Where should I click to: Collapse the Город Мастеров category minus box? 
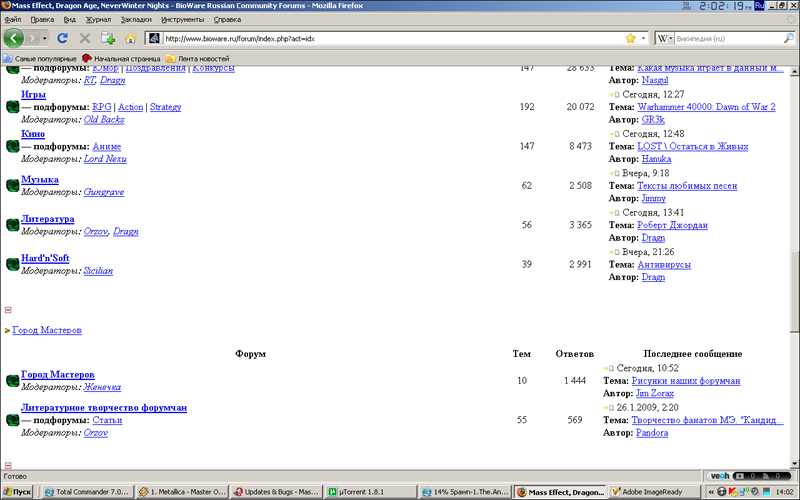[x=8, y=465]
